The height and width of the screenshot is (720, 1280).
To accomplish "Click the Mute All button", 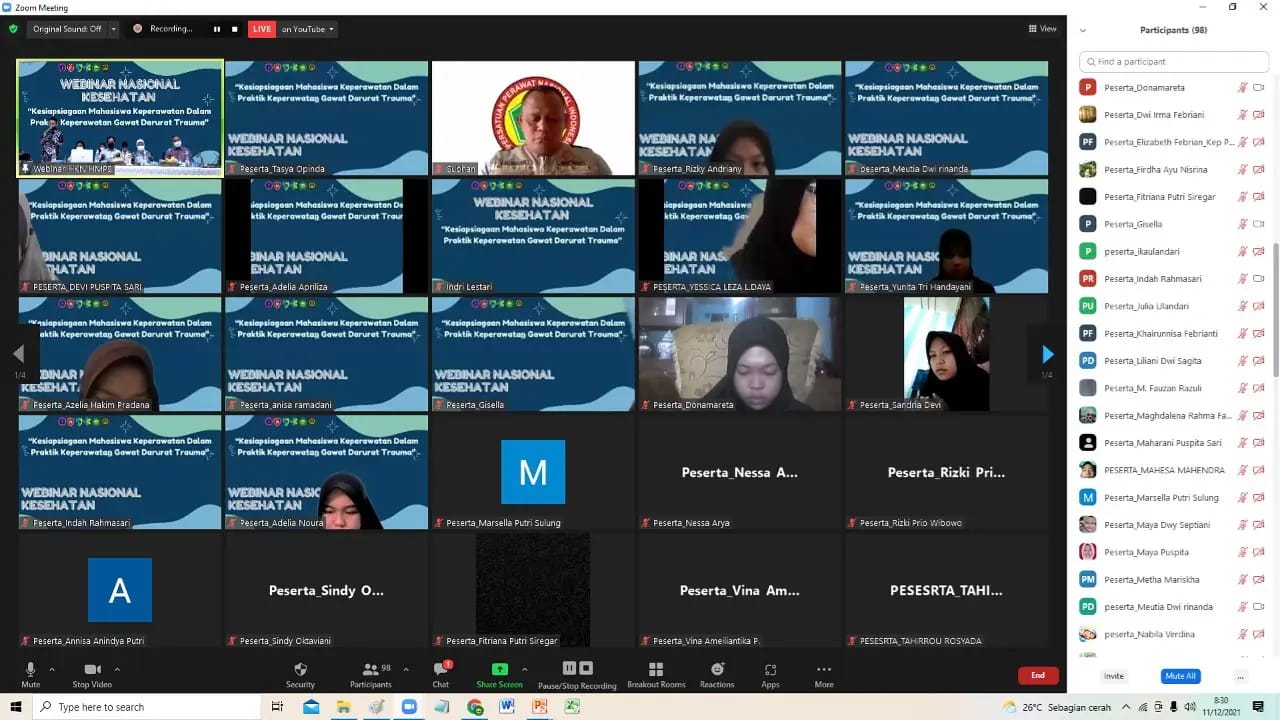I will 1180,676.
